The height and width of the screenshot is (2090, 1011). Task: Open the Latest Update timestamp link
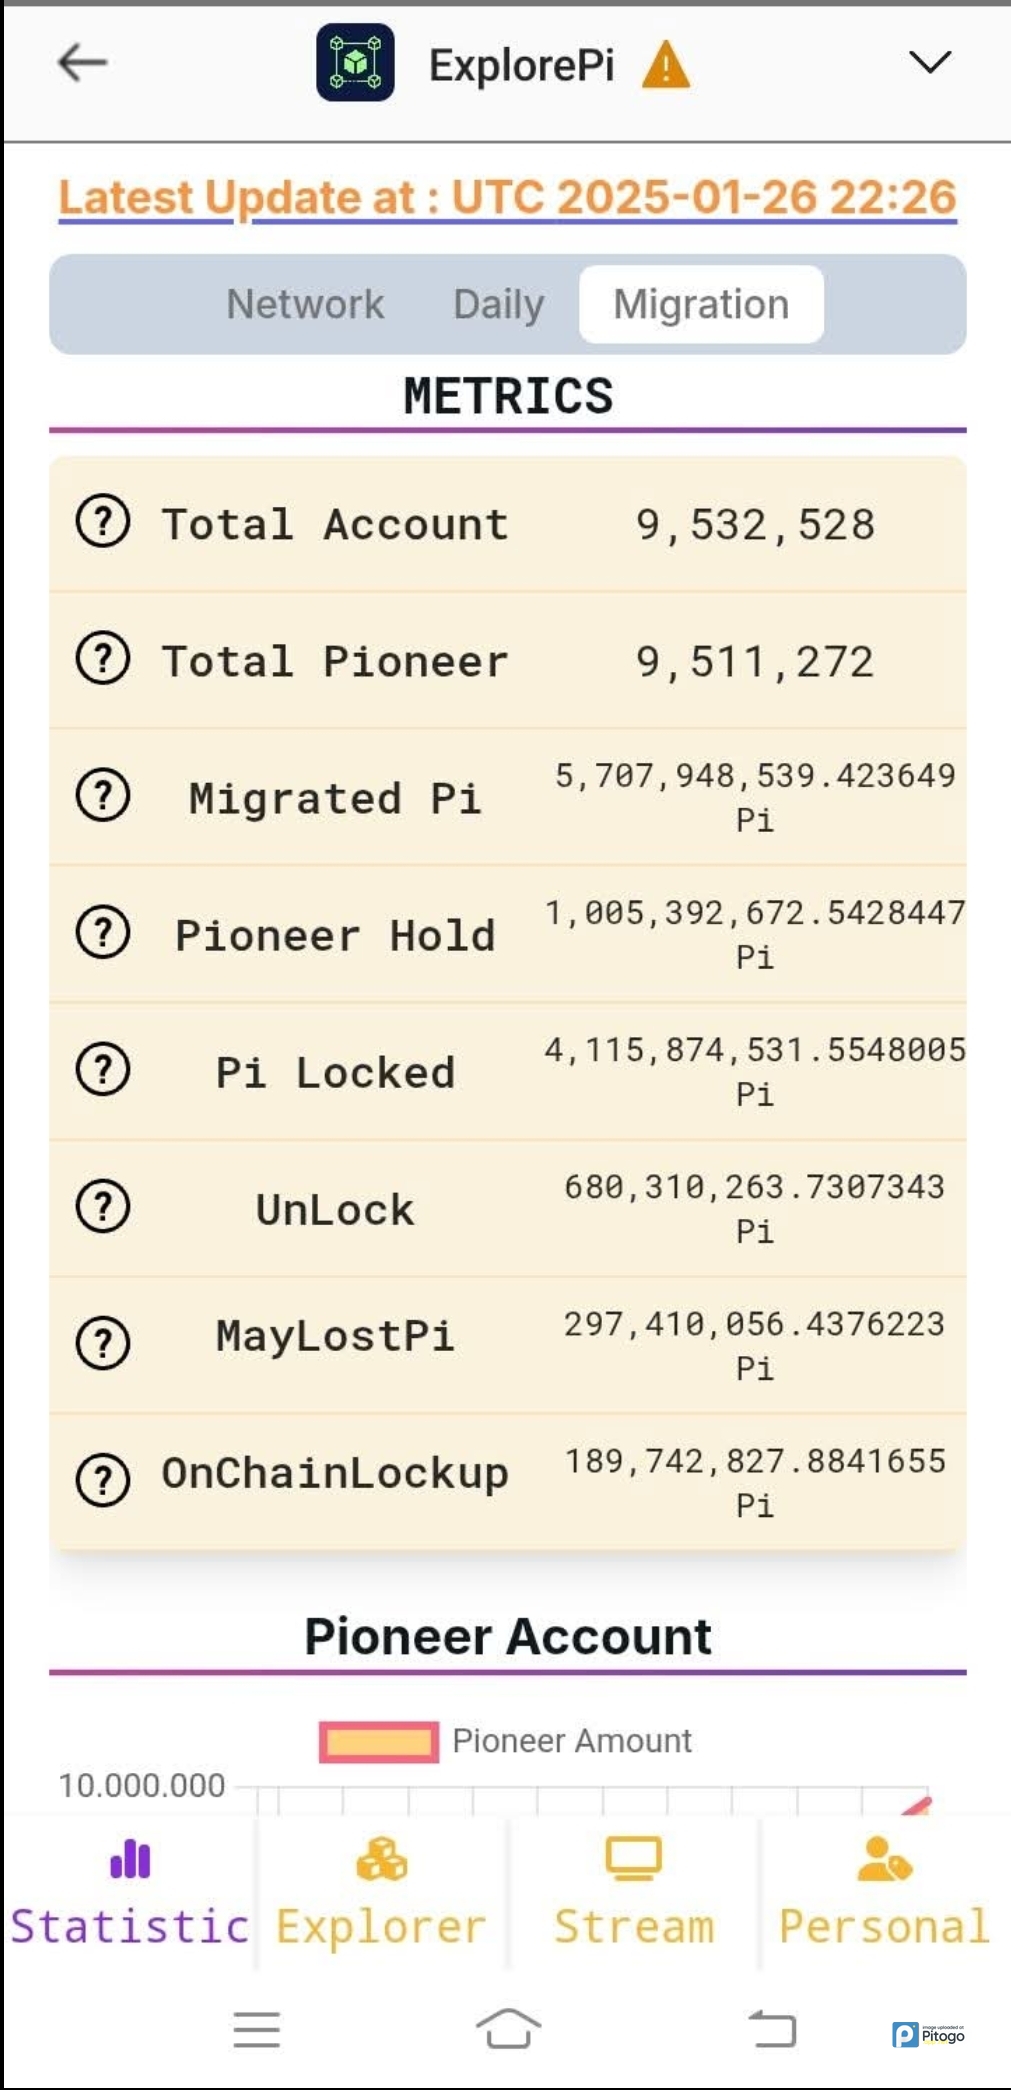click(507, 196)
